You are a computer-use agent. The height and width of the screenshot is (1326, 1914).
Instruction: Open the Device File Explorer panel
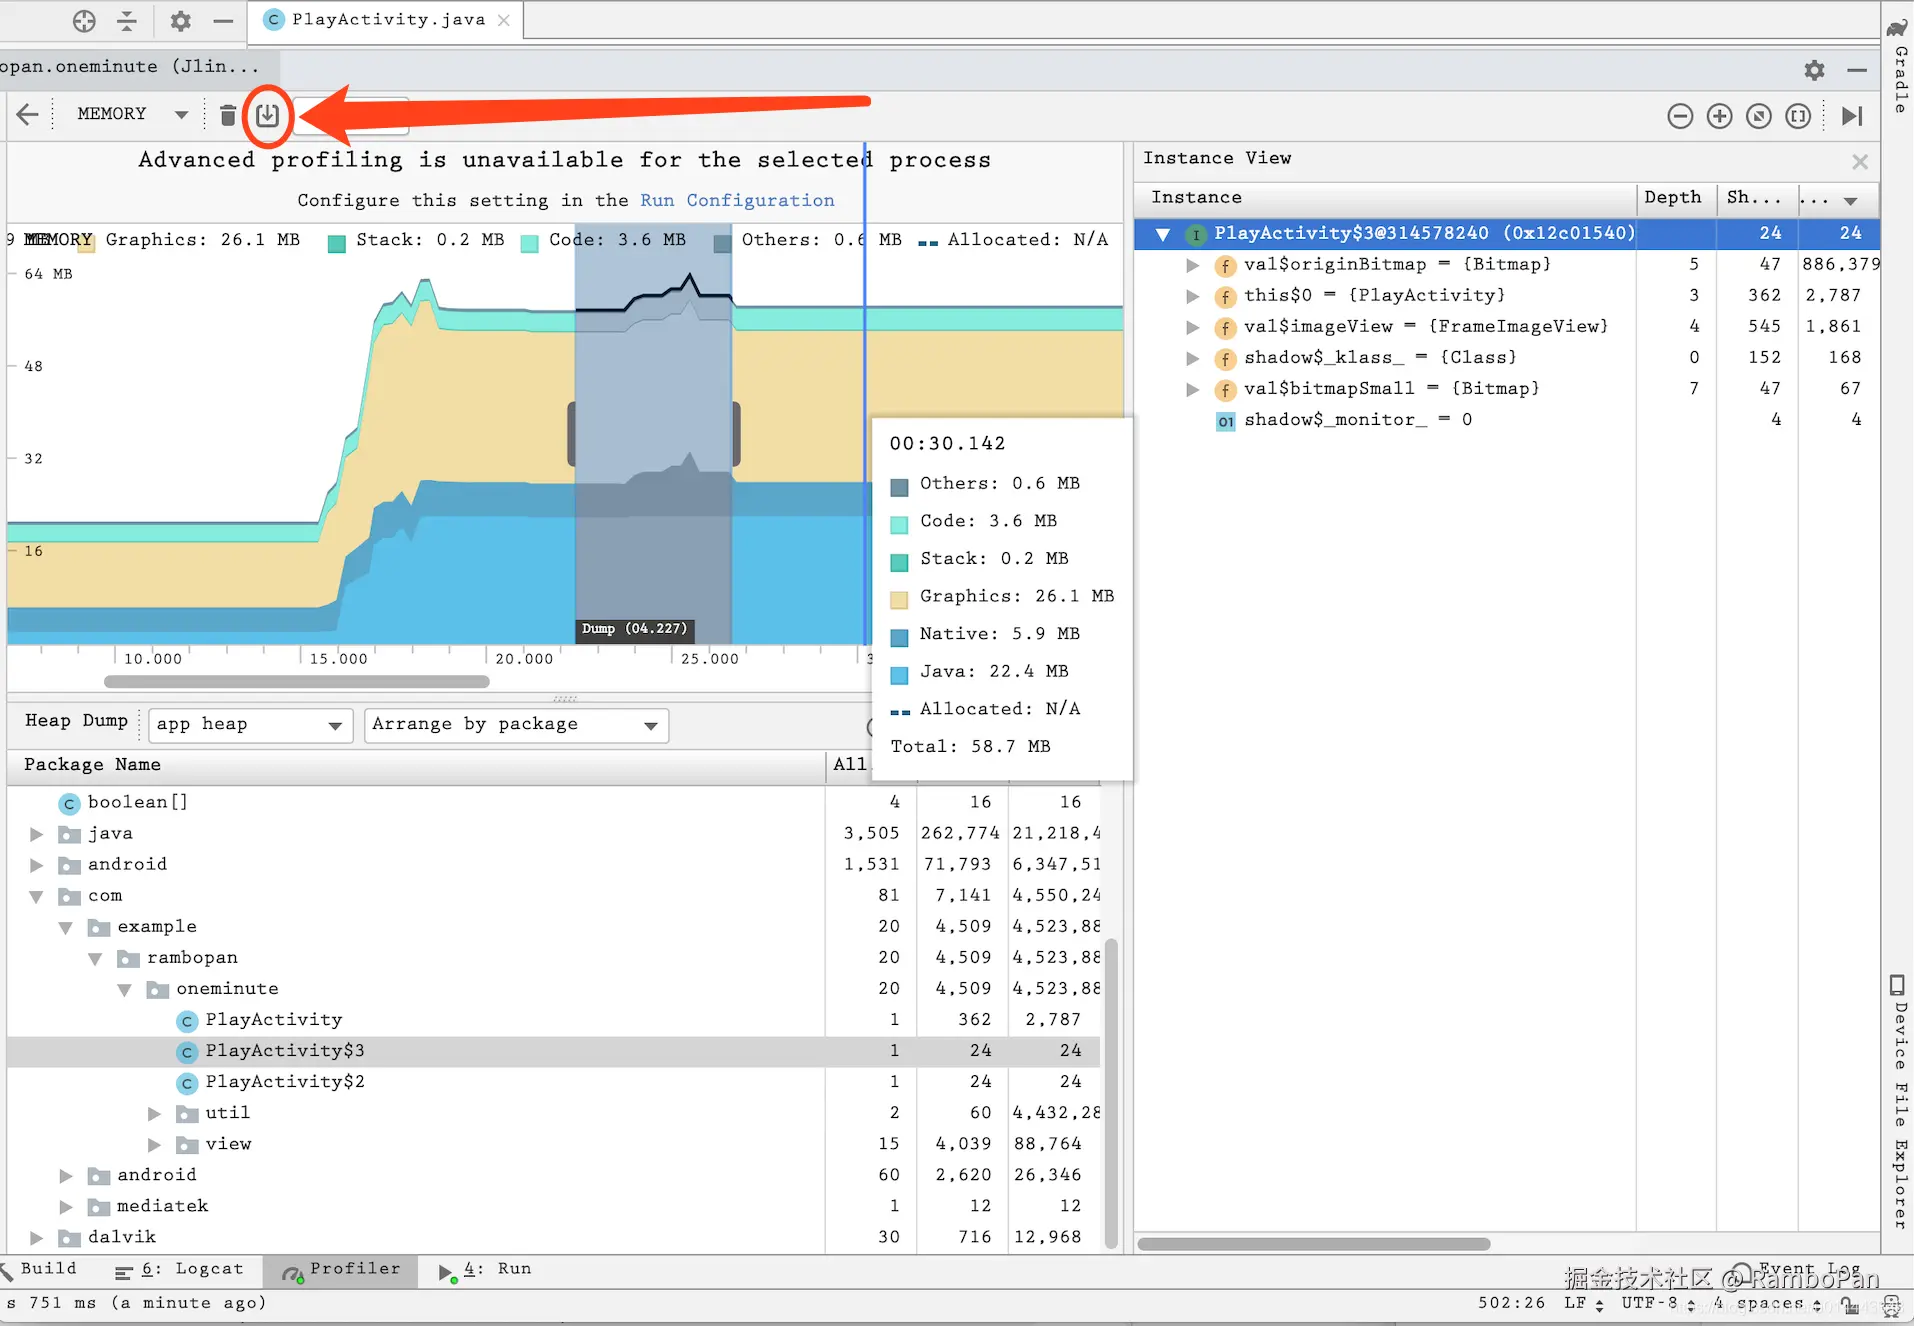click(x=1899, y=1102)
